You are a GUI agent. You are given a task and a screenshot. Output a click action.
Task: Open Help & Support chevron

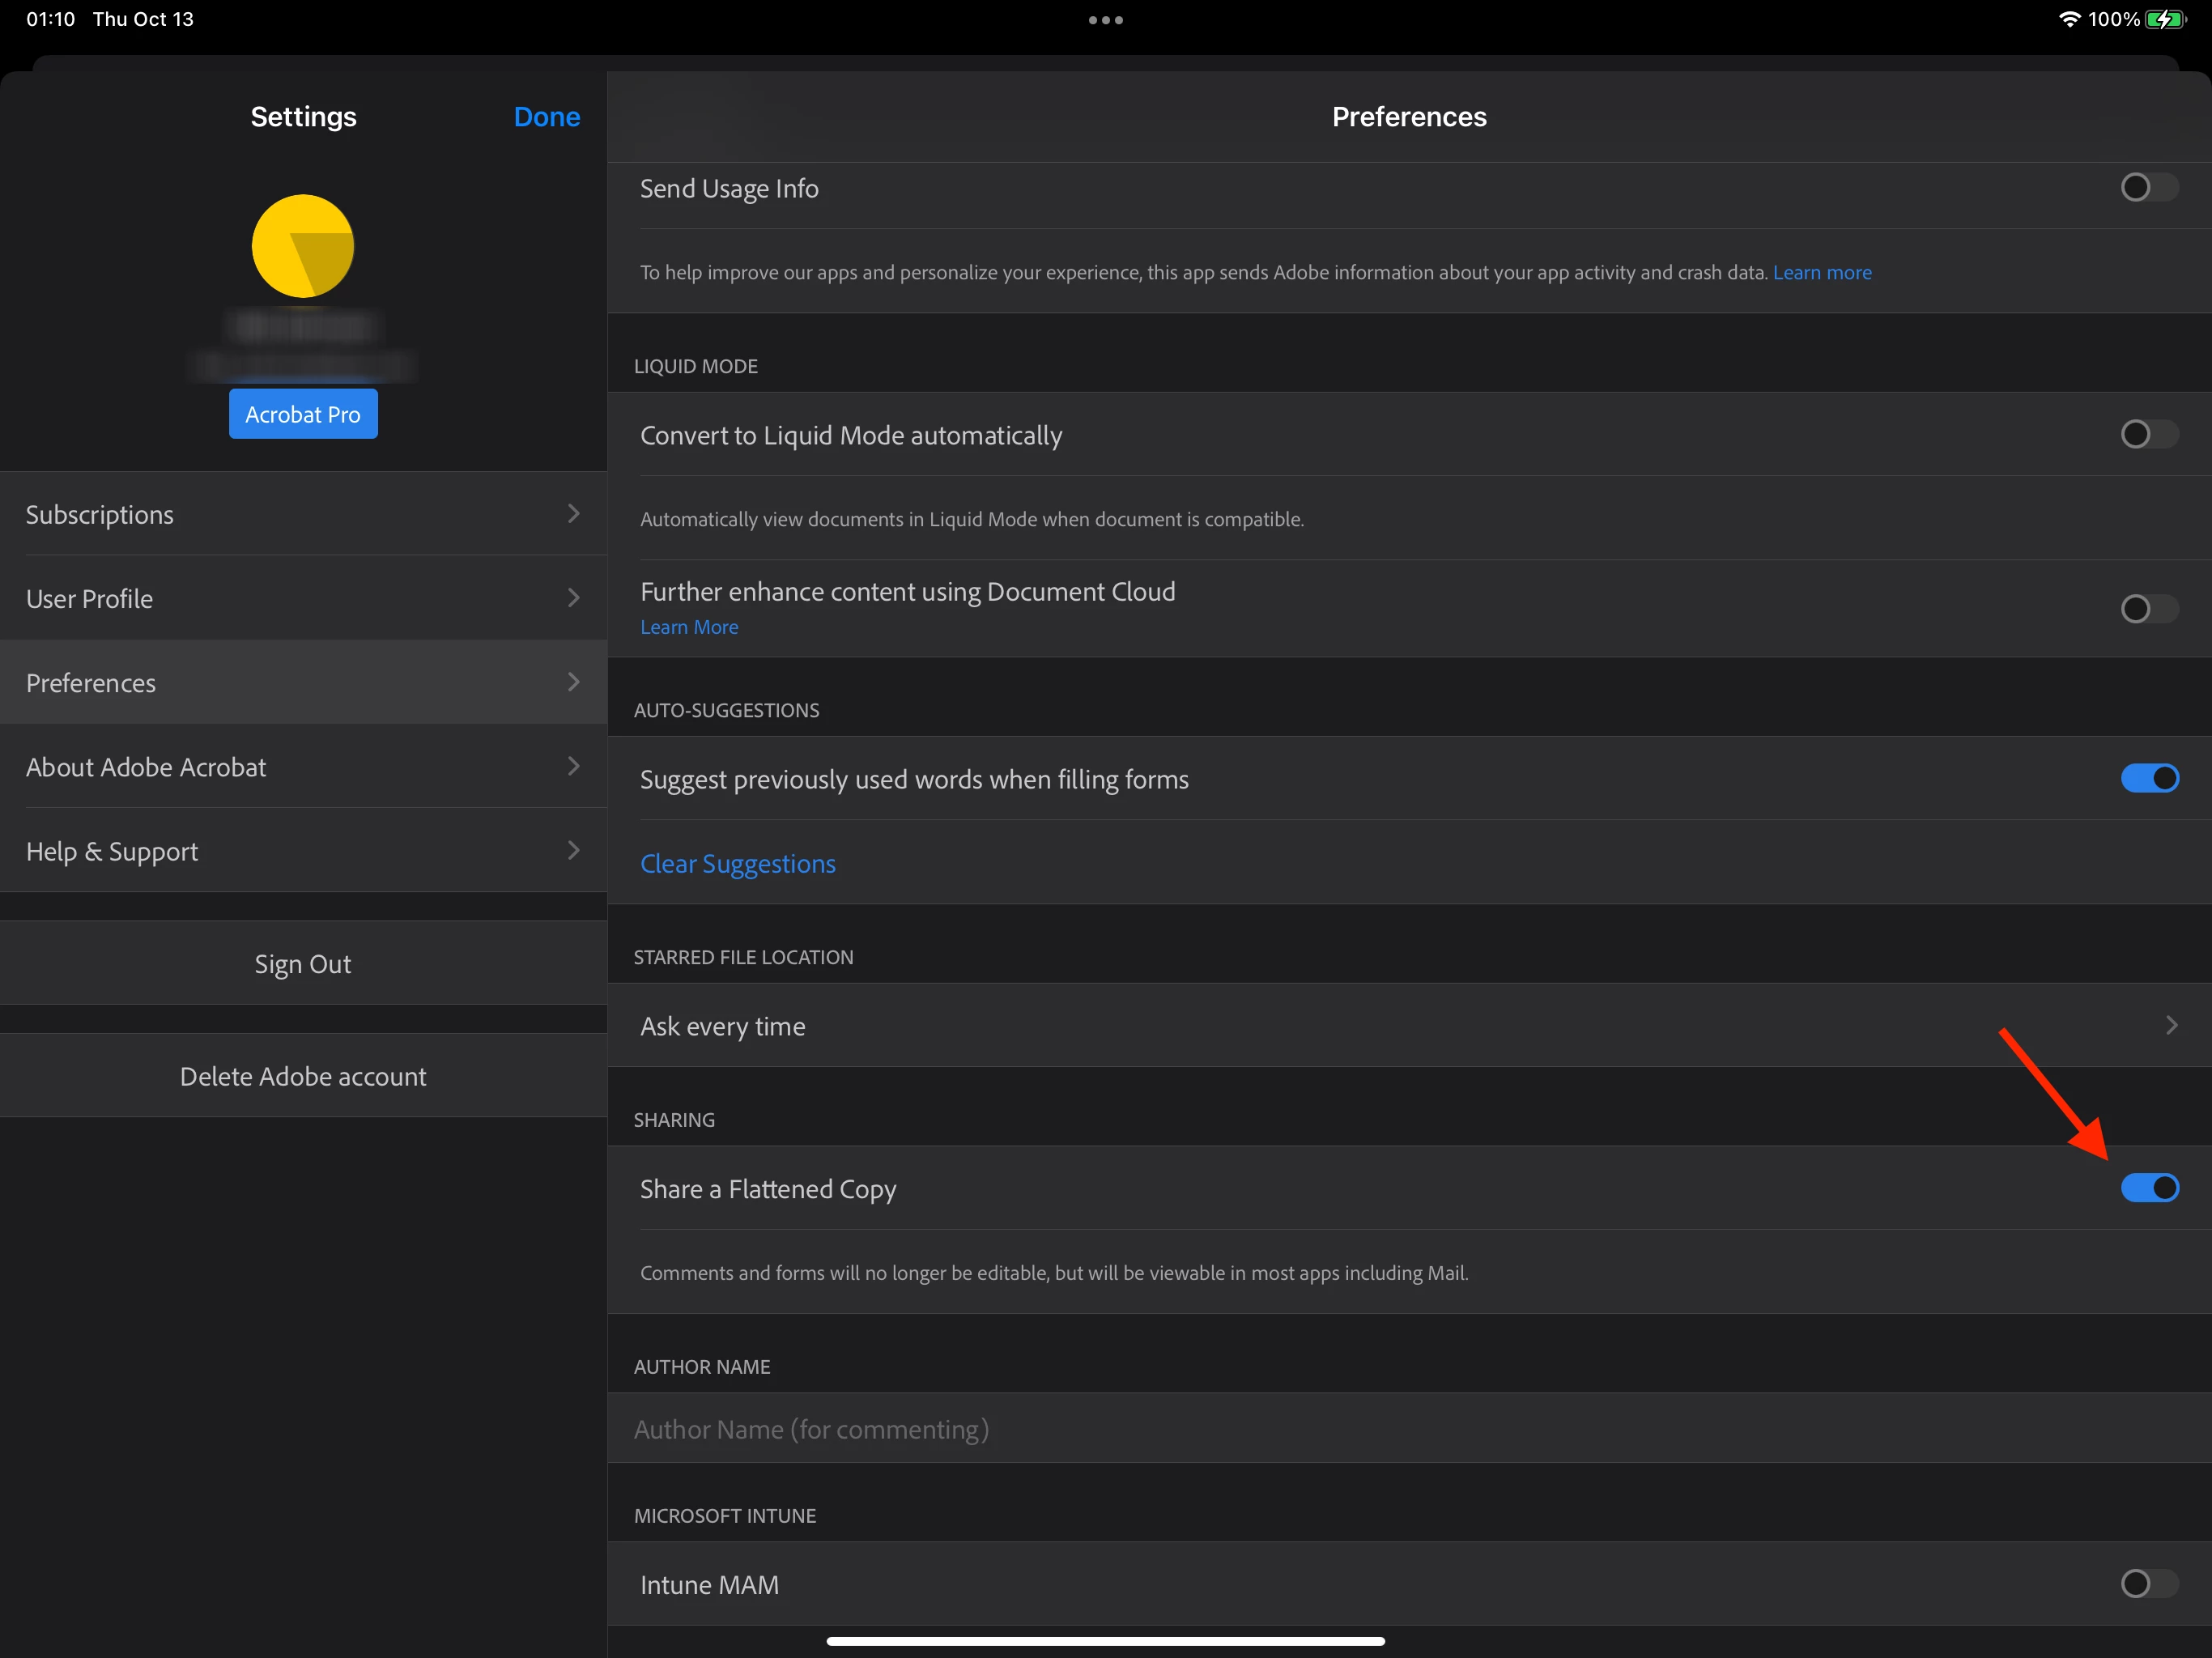pos(573,851)
